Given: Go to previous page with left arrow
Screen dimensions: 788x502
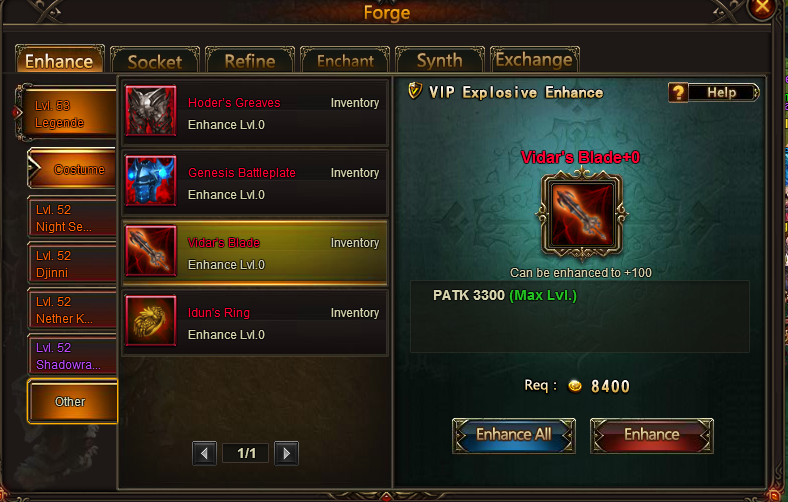Looking at the screenshot, I should (x=204, y=453).
